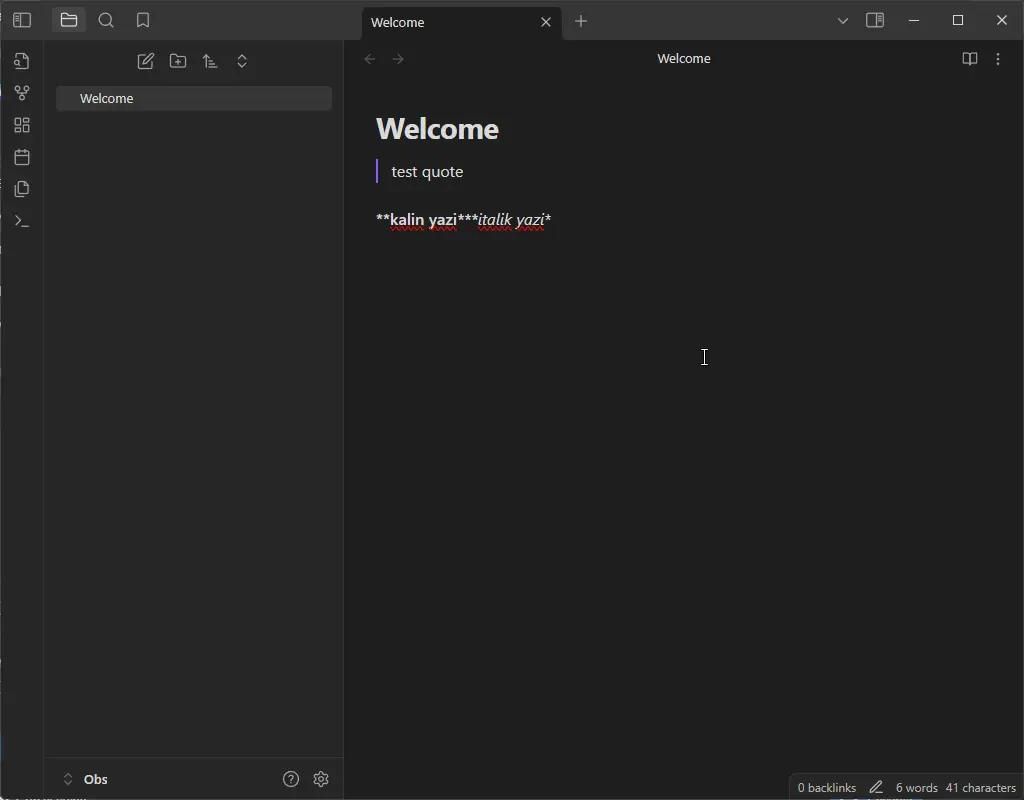Open settings gear icon
This screenshot has width=1024, height=800.
pos(321,779)
